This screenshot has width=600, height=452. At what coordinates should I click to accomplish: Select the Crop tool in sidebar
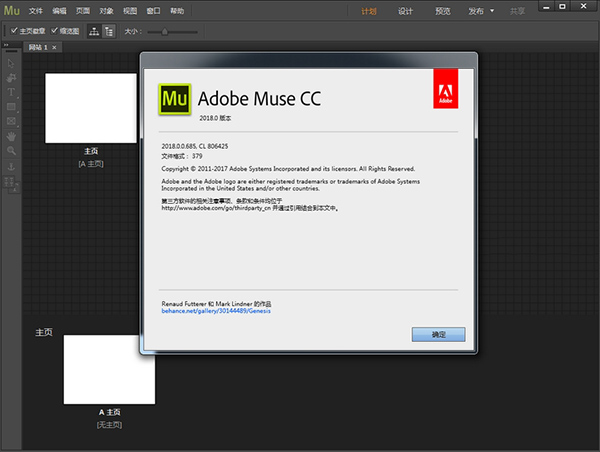coord(10,78)
